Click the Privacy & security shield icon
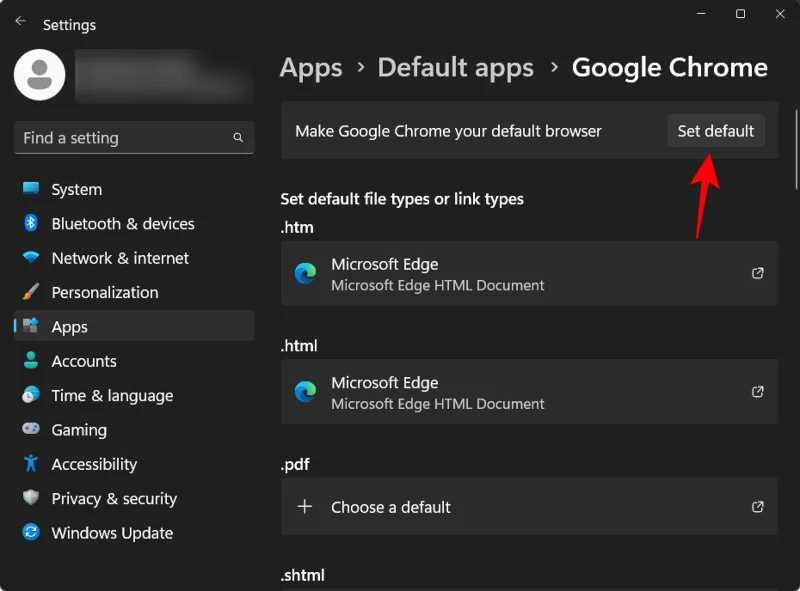800x591 pixels. 31,498
